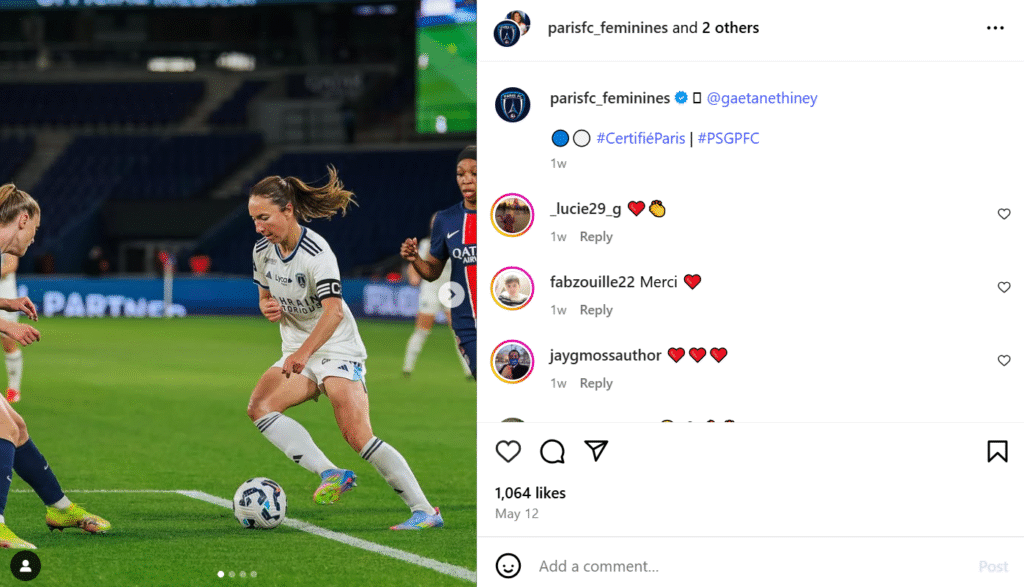Open the emoji picker smiley icon
The width and height of the screenshot is (1024, 587).
click(508, 565)
